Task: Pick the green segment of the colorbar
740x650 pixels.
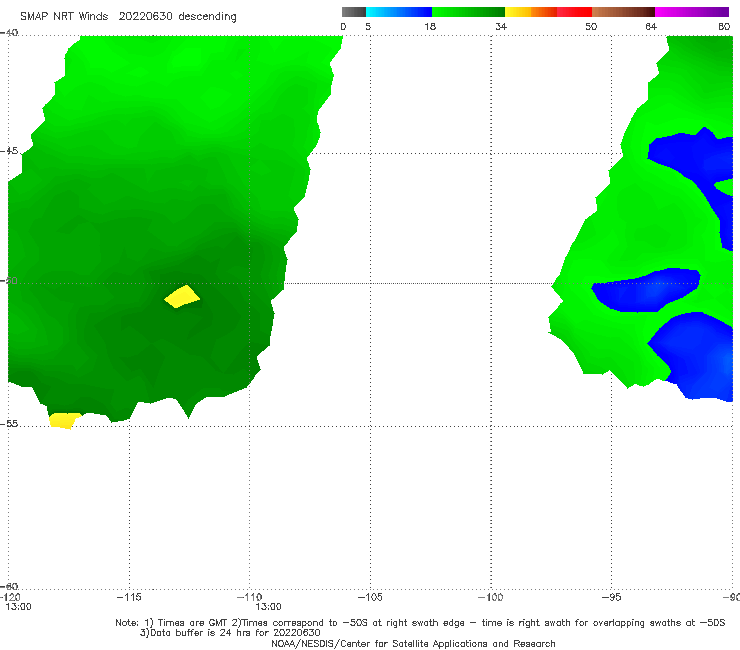Action: (468, 12)
